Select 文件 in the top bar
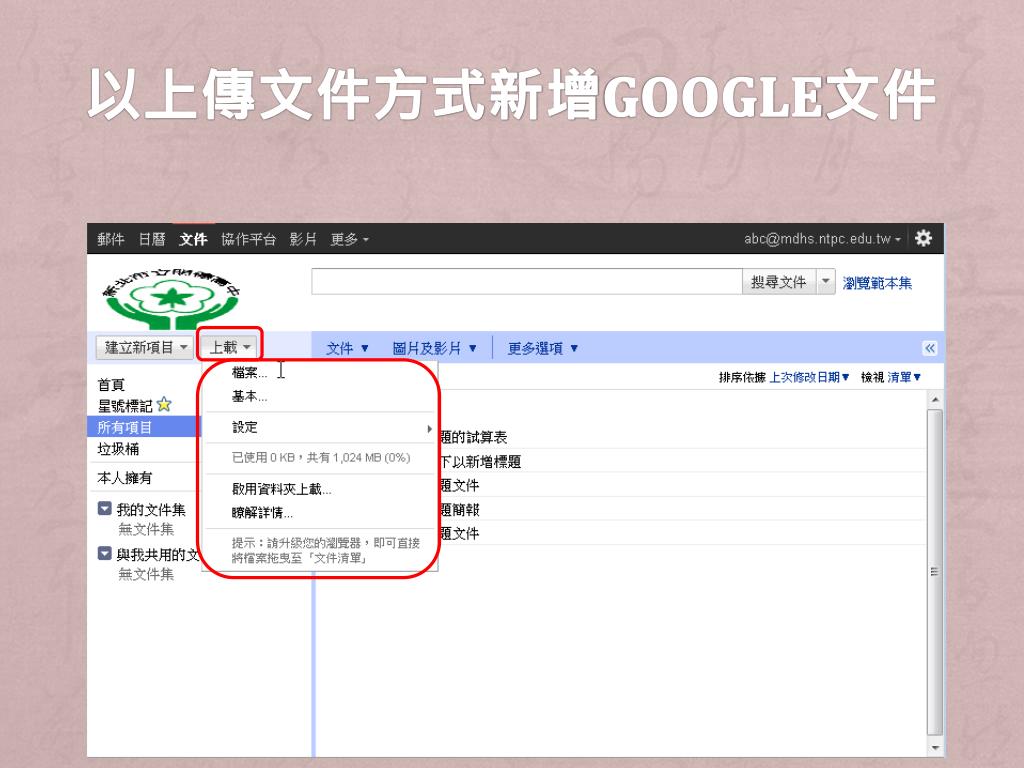 pos(193,240)
